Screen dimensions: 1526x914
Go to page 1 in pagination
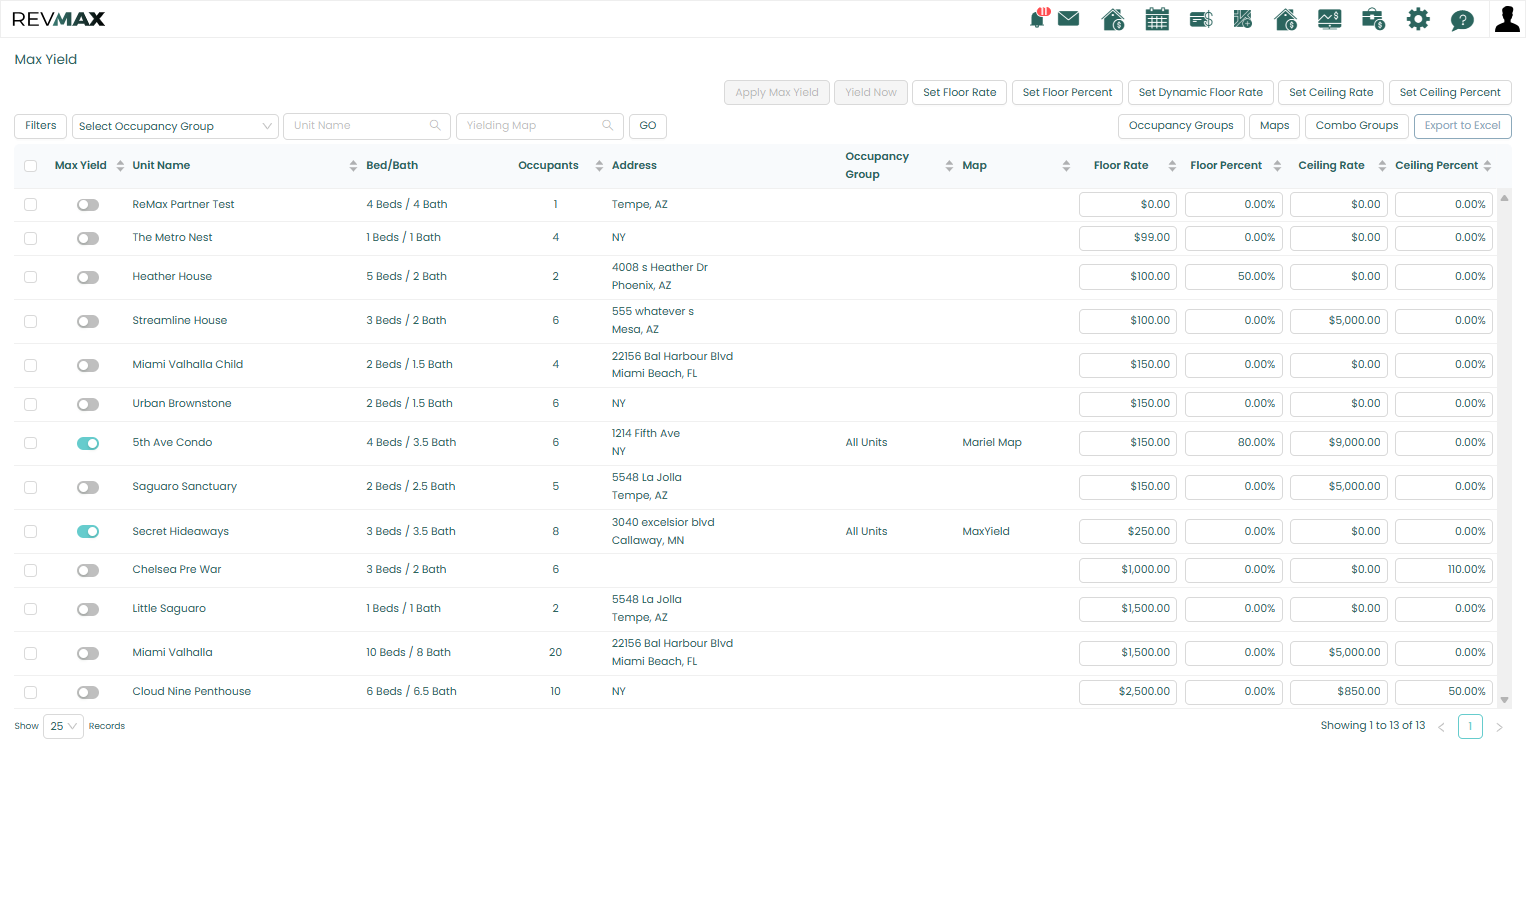tap(1470, 727)
